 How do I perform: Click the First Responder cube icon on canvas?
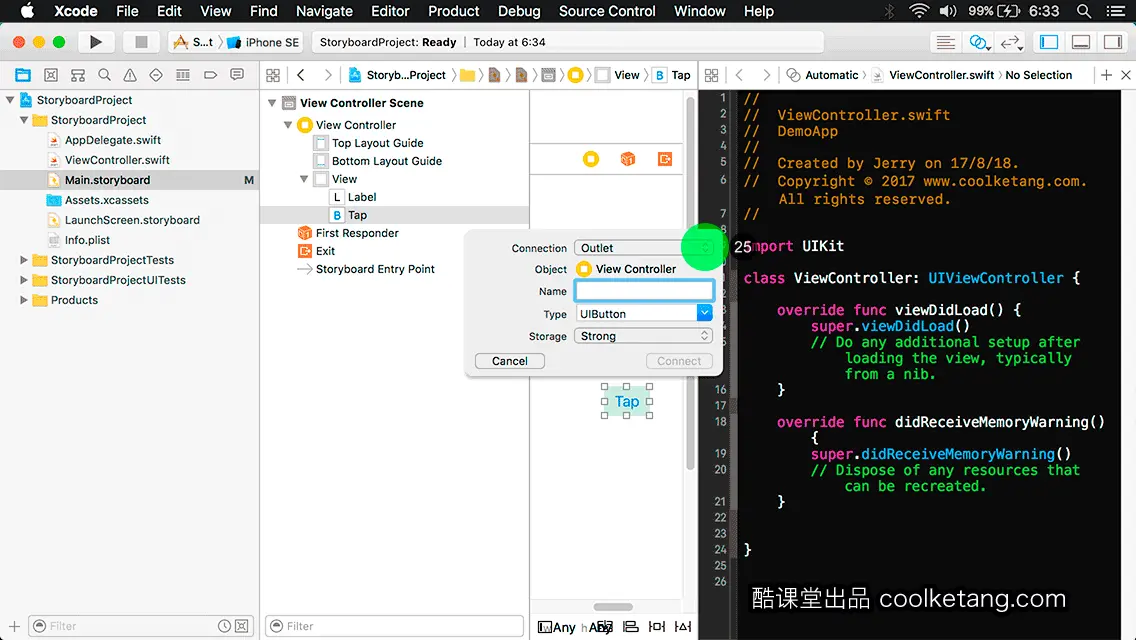628,159
